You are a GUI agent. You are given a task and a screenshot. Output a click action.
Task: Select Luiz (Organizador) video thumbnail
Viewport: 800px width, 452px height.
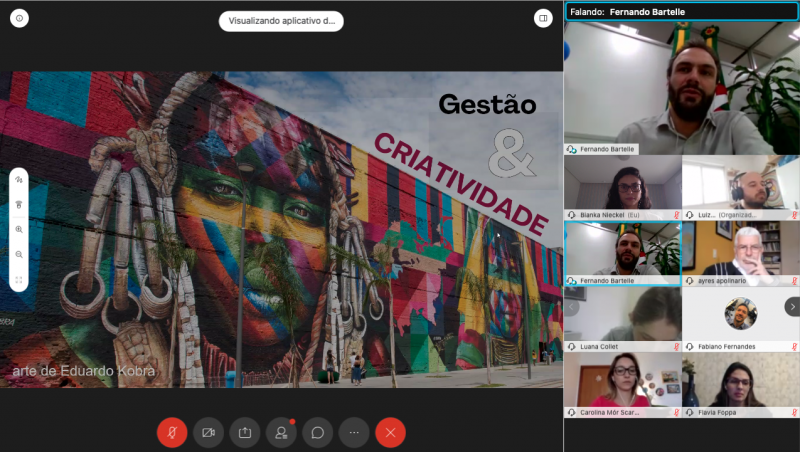(x=741, y=188)
